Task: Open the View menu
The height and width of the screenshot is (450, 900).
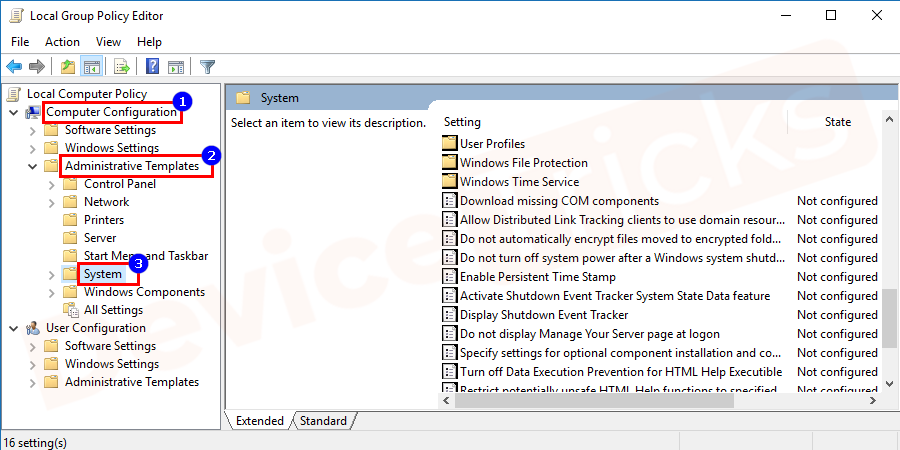Action: (x=108, y=42)
